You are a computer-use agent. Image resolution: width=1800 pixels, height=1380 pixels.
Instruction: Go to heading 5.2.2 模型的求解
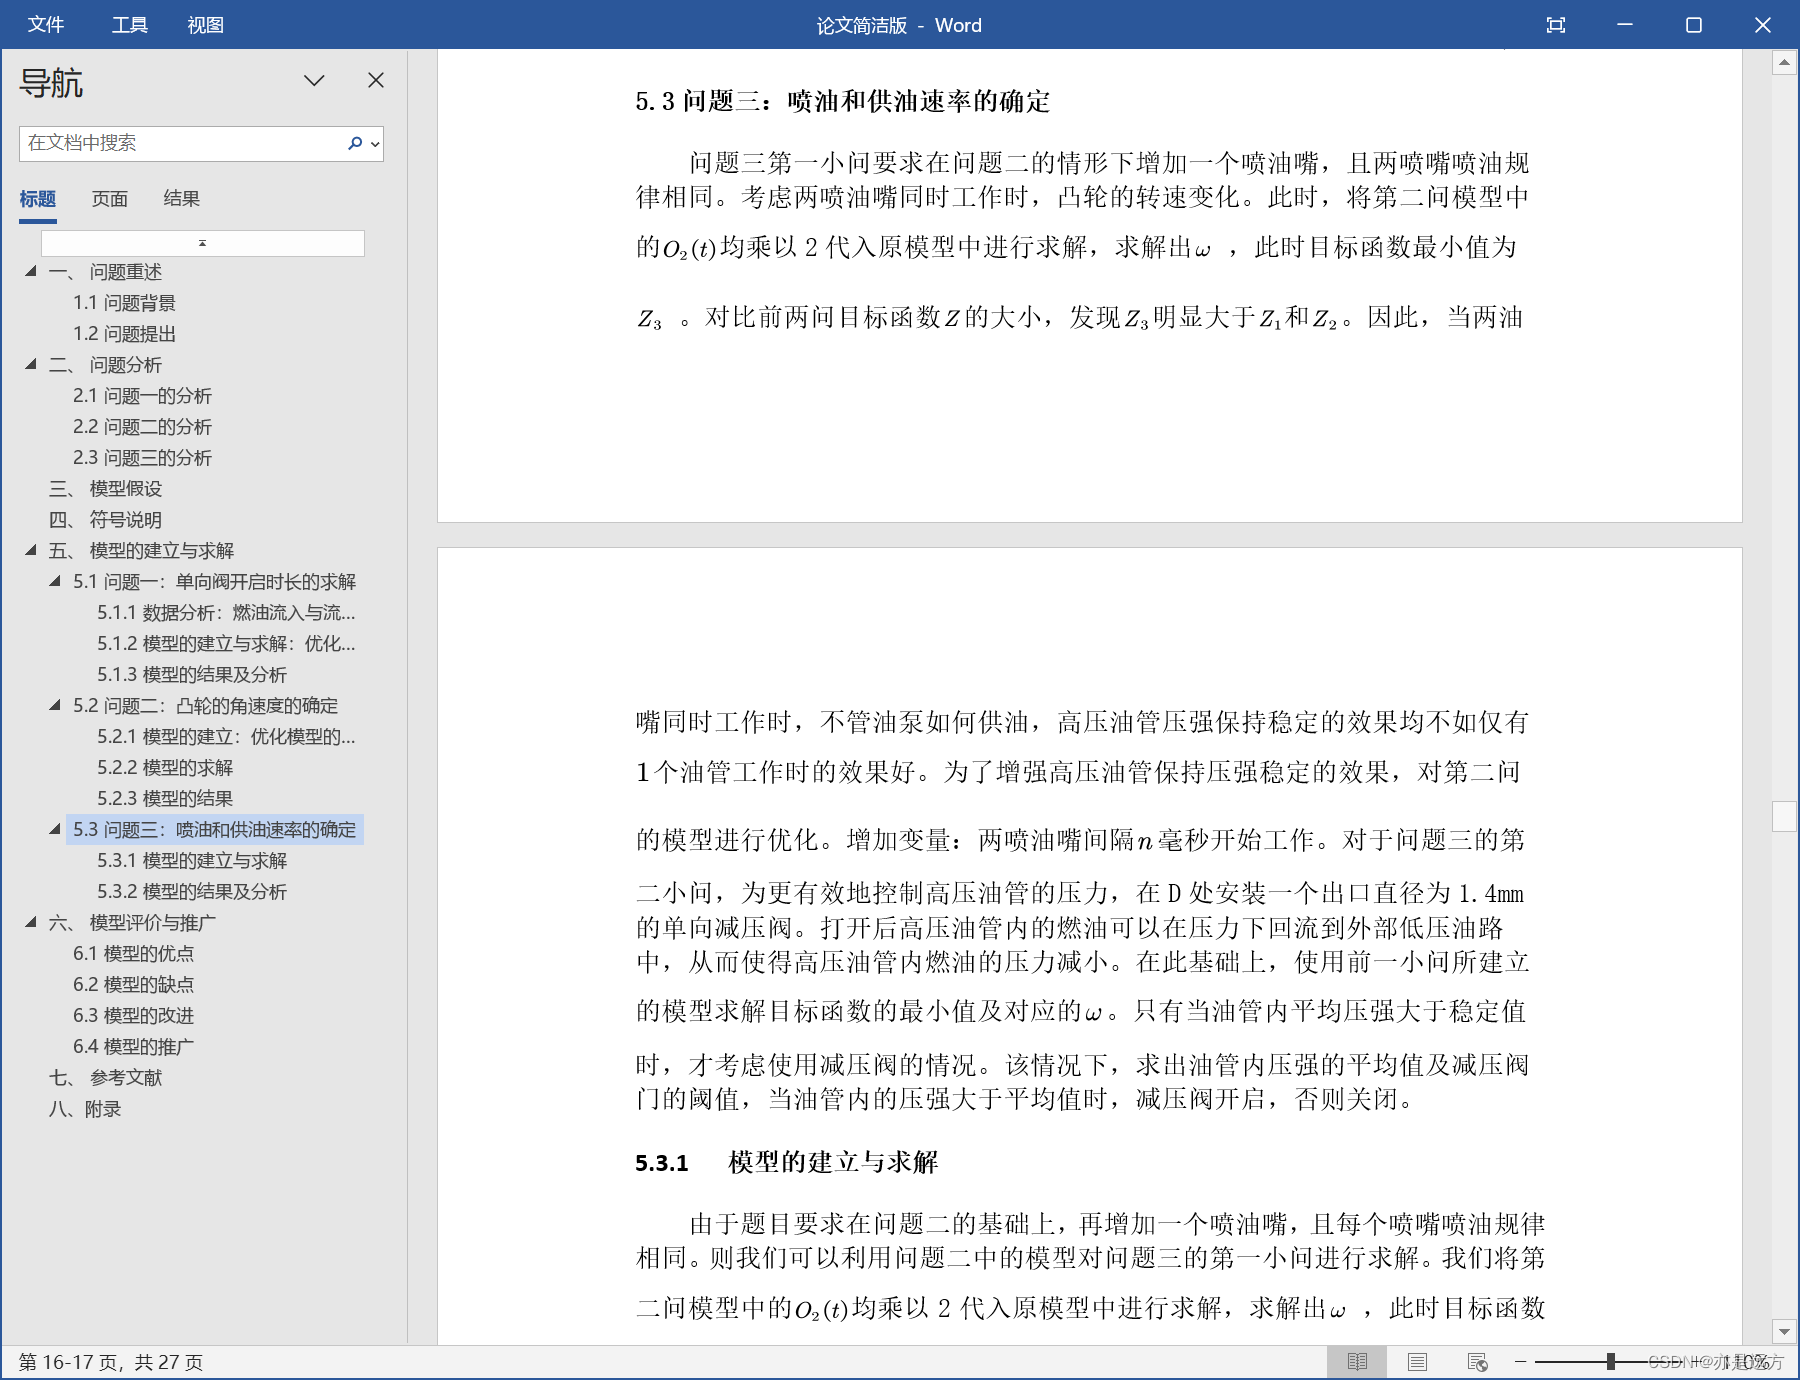165,768
